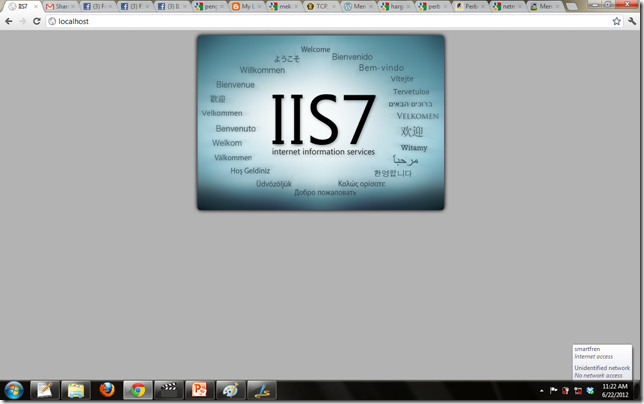The image size is (644, 404).
Task: Launch Firefox from the taskbar
Action: [107, 390]
